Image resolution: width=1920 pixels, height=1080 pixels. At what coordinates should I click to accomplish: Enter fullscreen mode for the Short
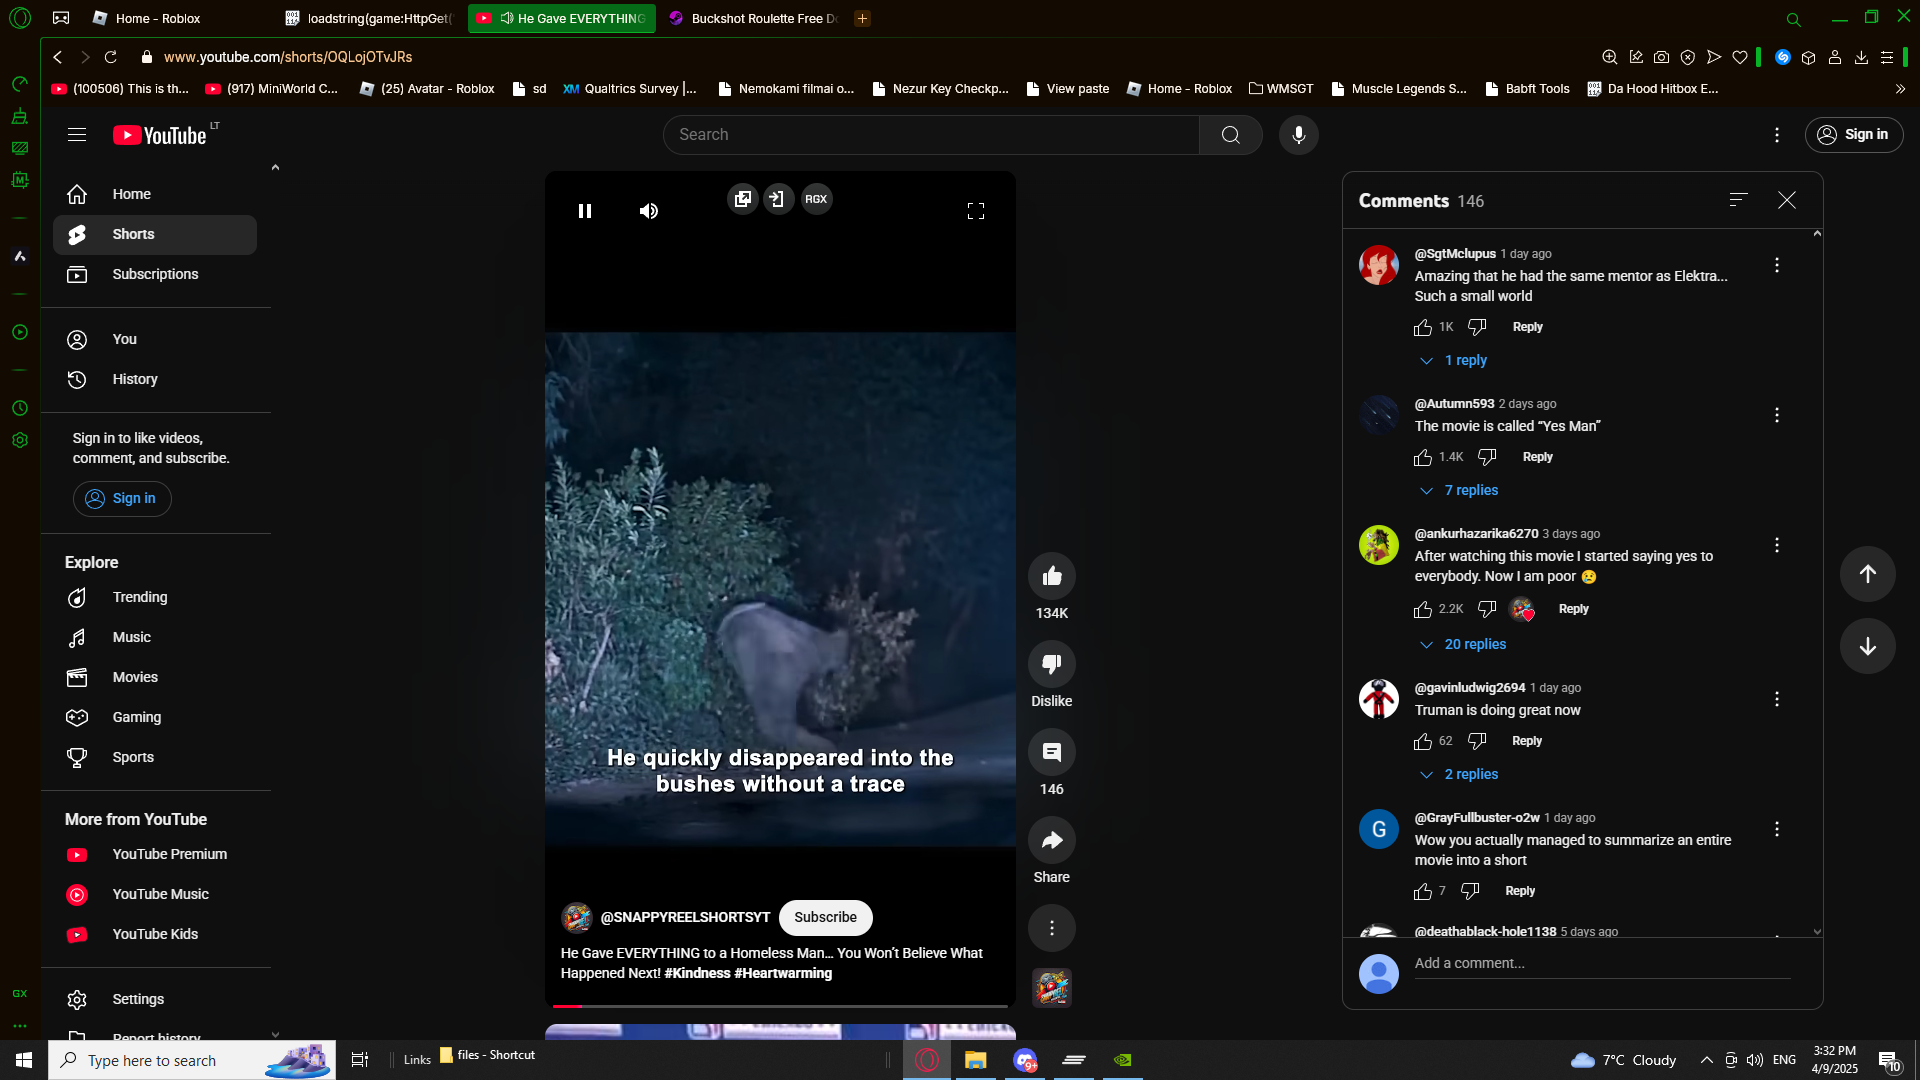click(976, 211)
